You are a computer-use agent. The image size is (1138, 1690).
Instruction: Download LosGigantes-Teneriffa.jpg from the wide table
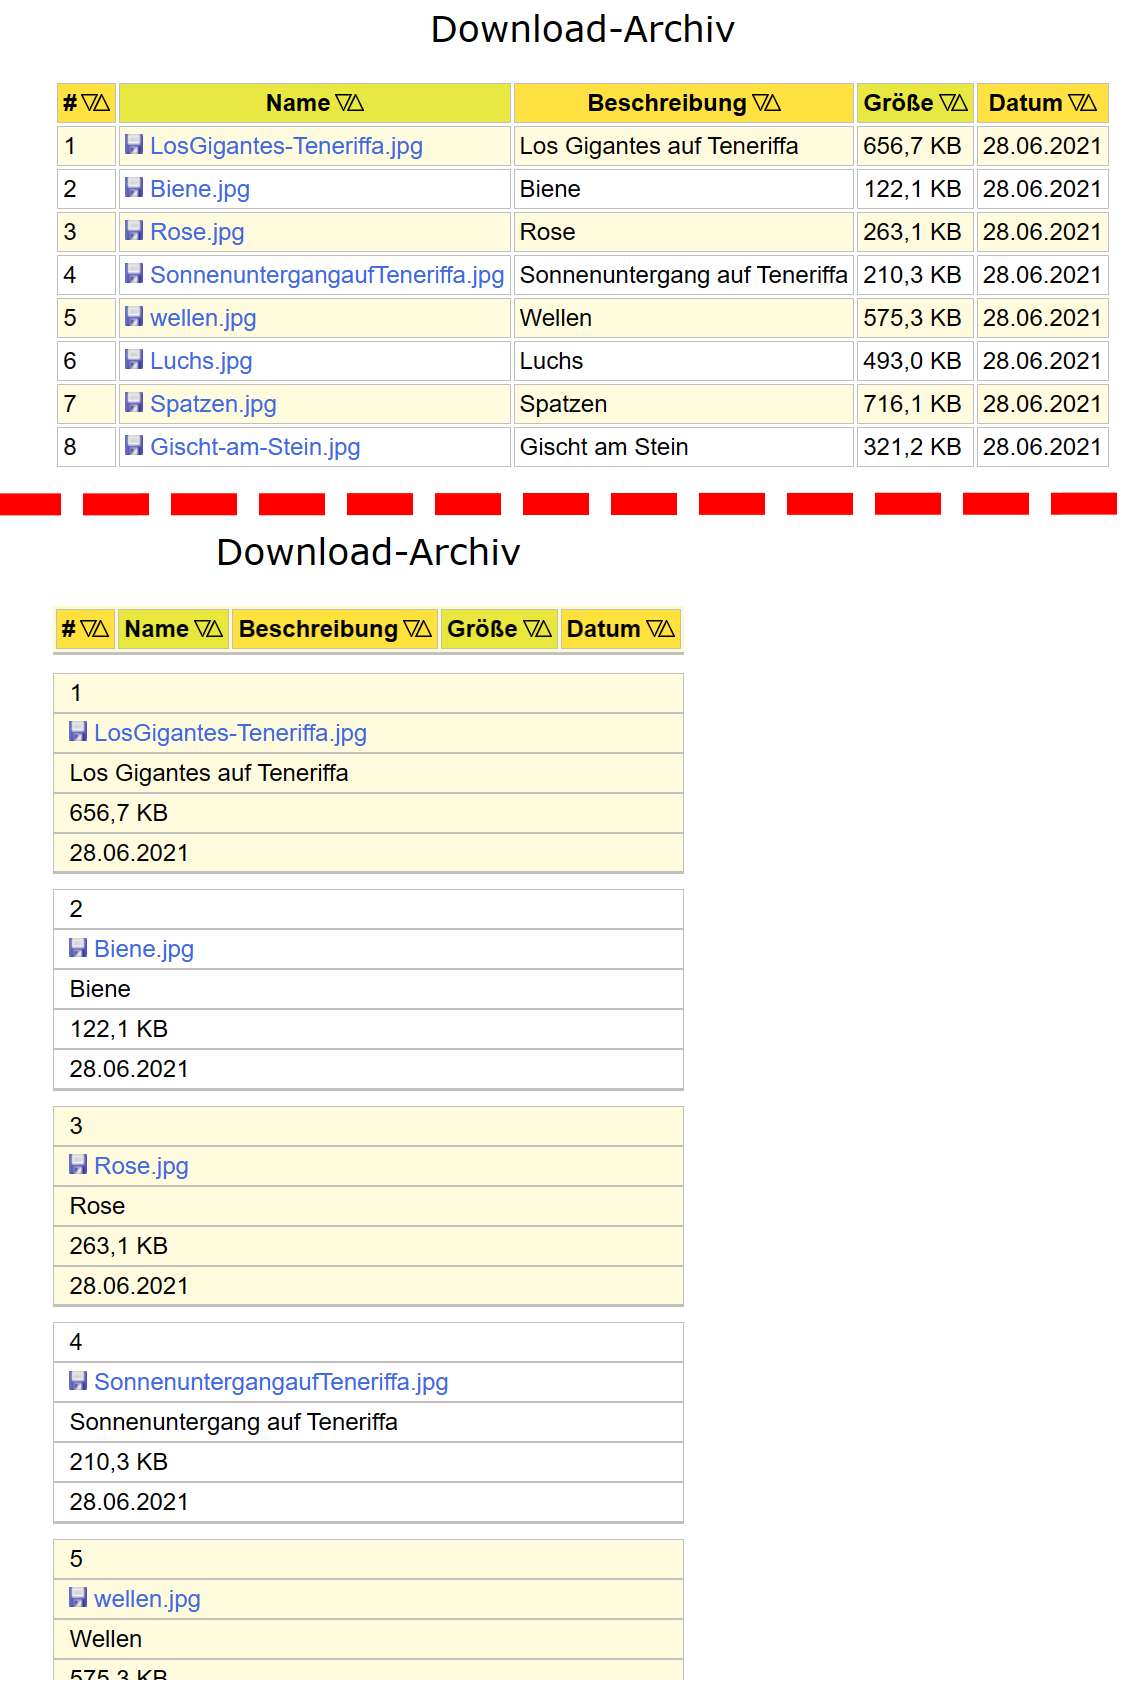pos(286,146)
